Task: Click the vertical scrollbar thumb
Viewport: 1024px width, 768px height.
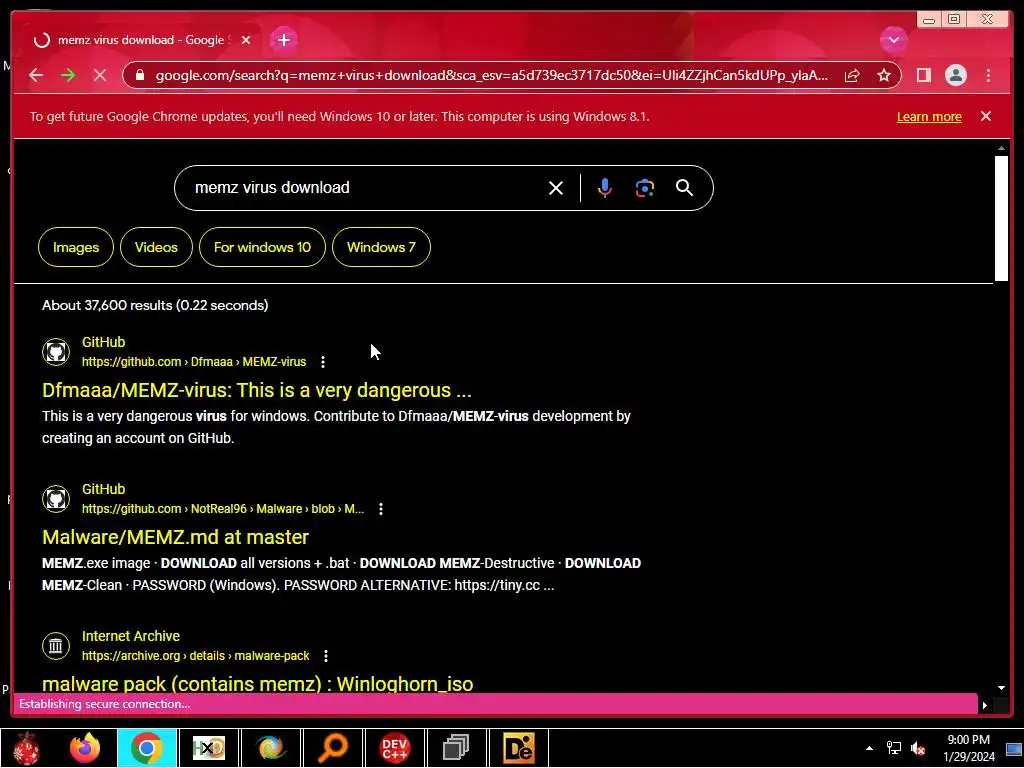Action: coord(1001,218)
